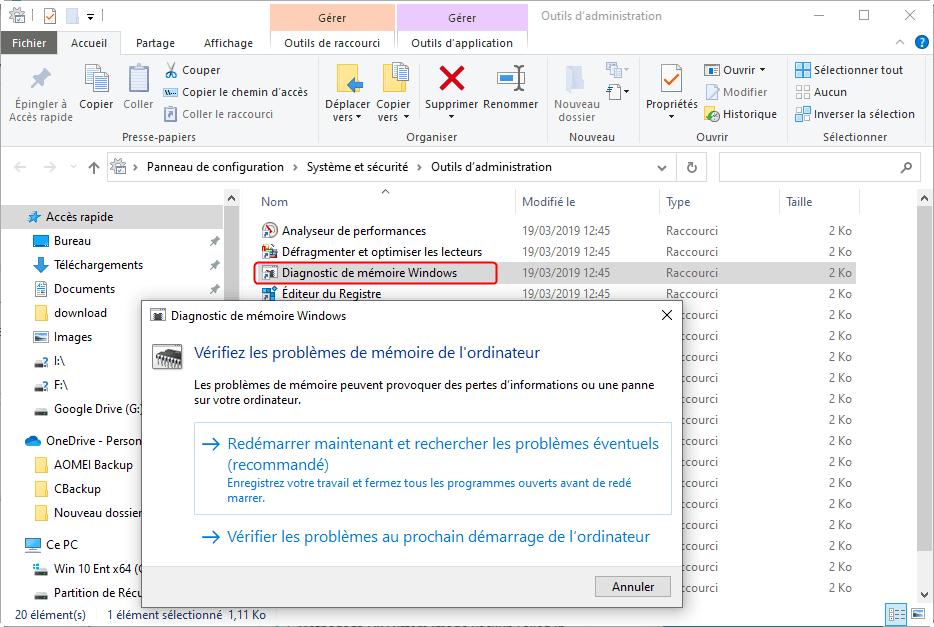Viewport: 934px width, 627px height.
Task: Click Coller le raccourci command
Action: pos(218,114)
